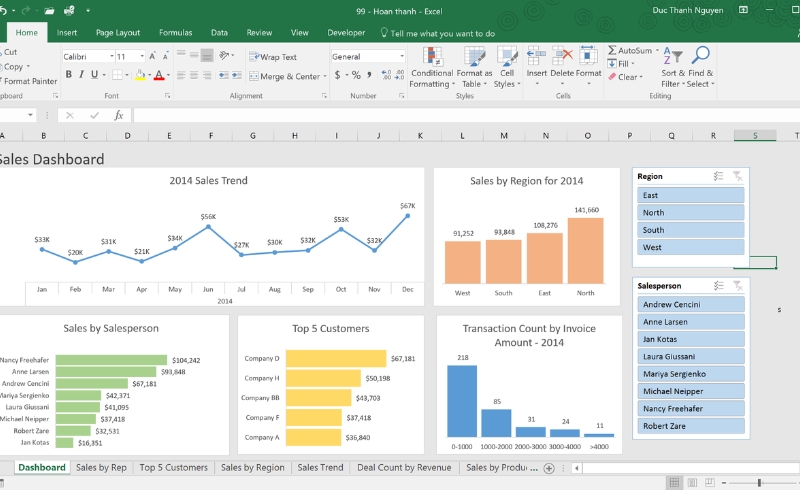Viewport: 800px width, 490px height.
Task: Click the Insert Function fx icon
Action: click(118, 115)
